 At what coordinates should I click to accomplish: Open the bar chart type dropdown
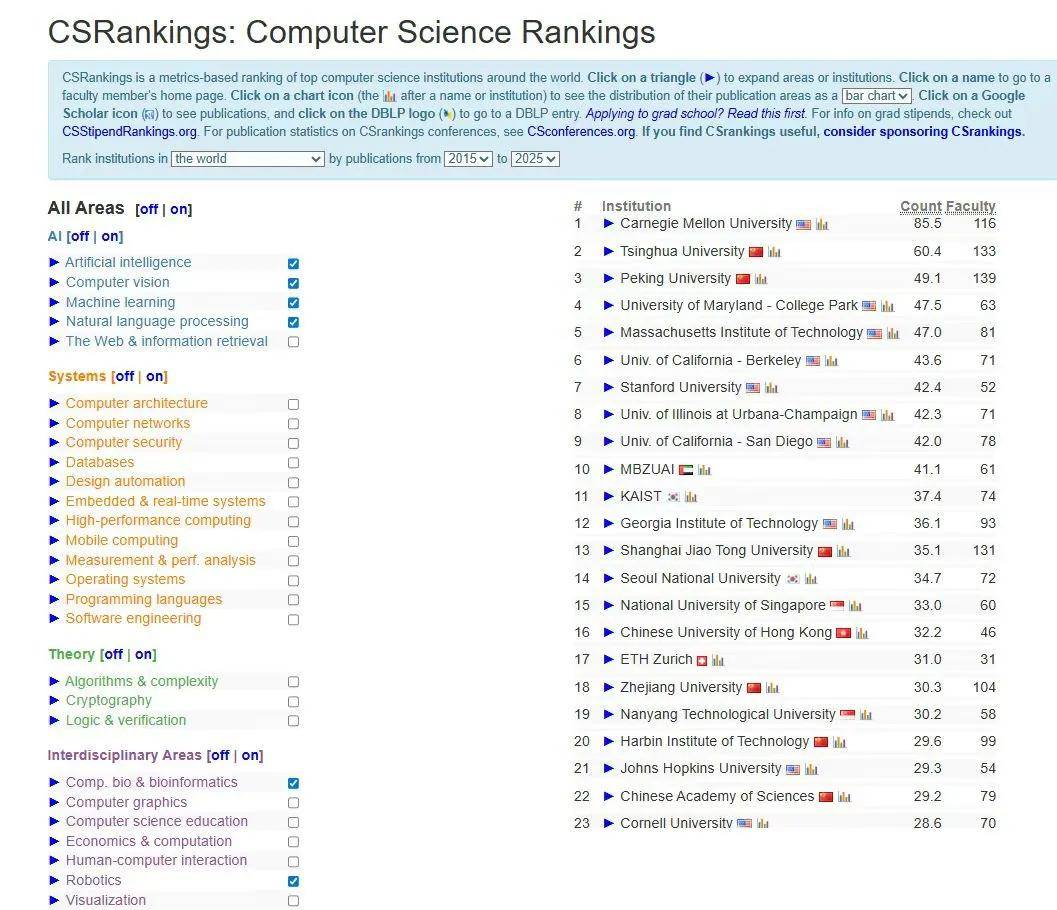point(876,96)
